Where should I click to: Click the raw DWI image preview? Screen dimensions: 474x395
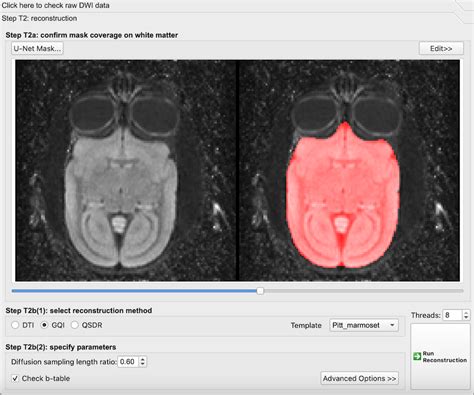tap(126, 170)
